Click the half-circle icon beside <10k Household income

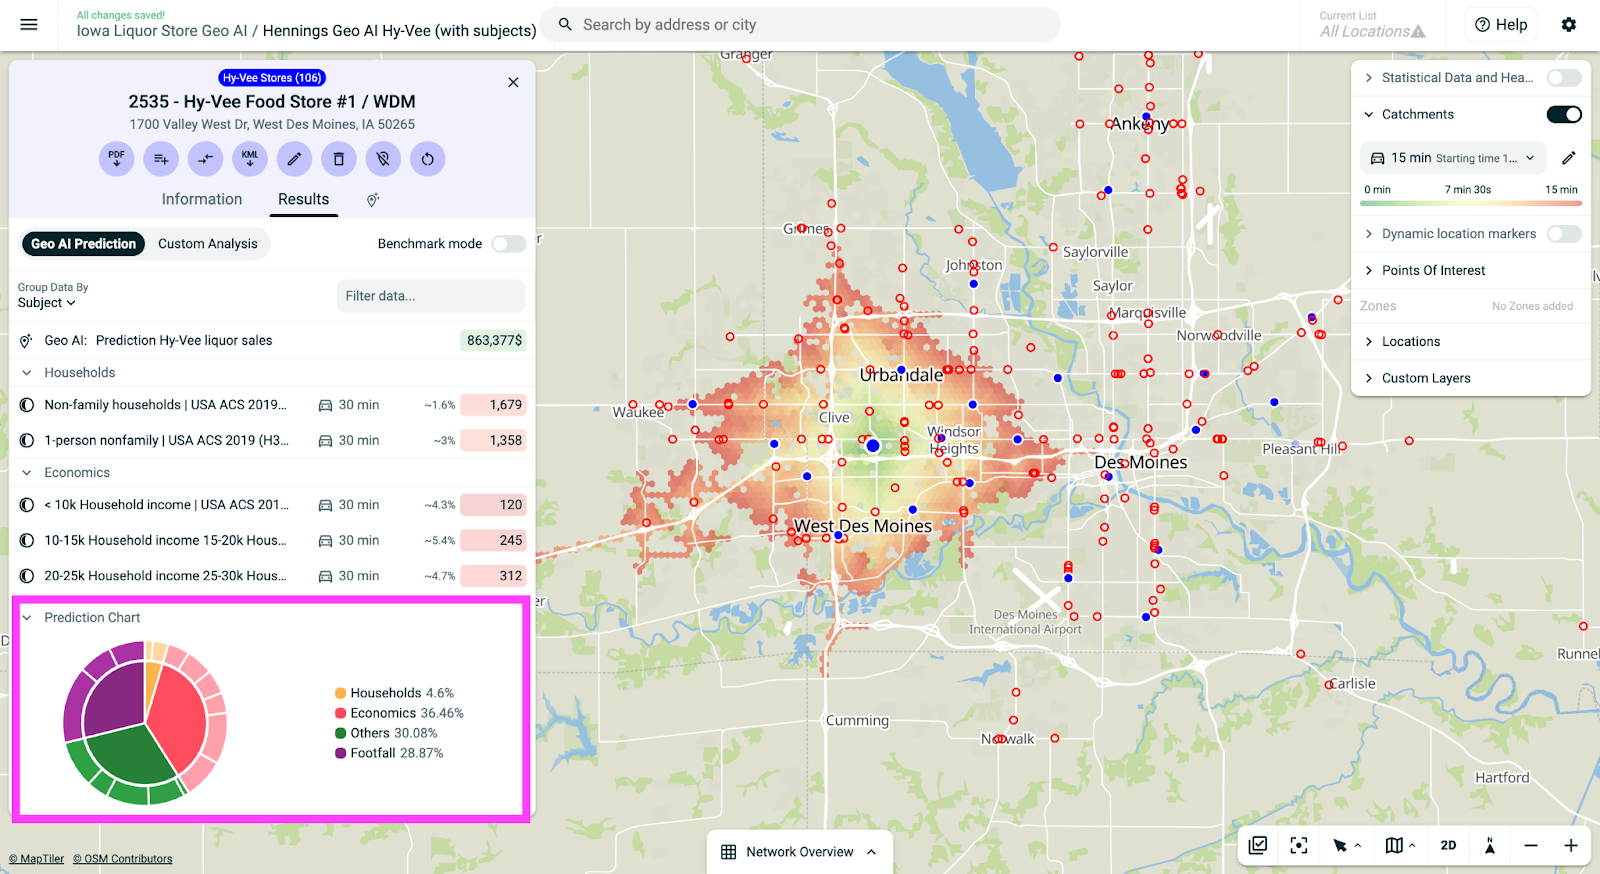tap(27, 505)
